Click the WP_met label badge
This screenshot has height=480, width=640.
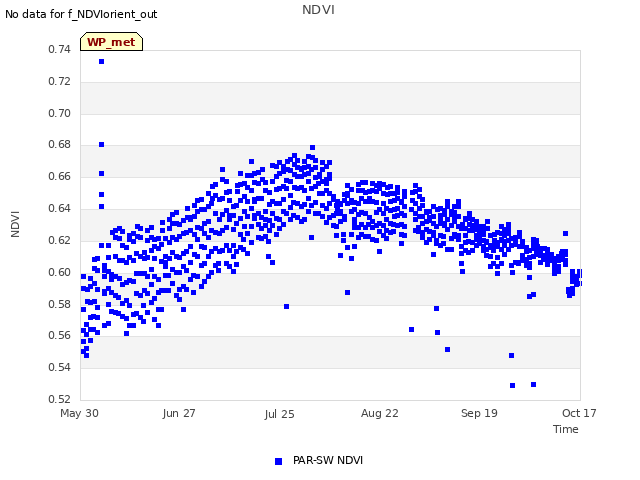point(111,42)
